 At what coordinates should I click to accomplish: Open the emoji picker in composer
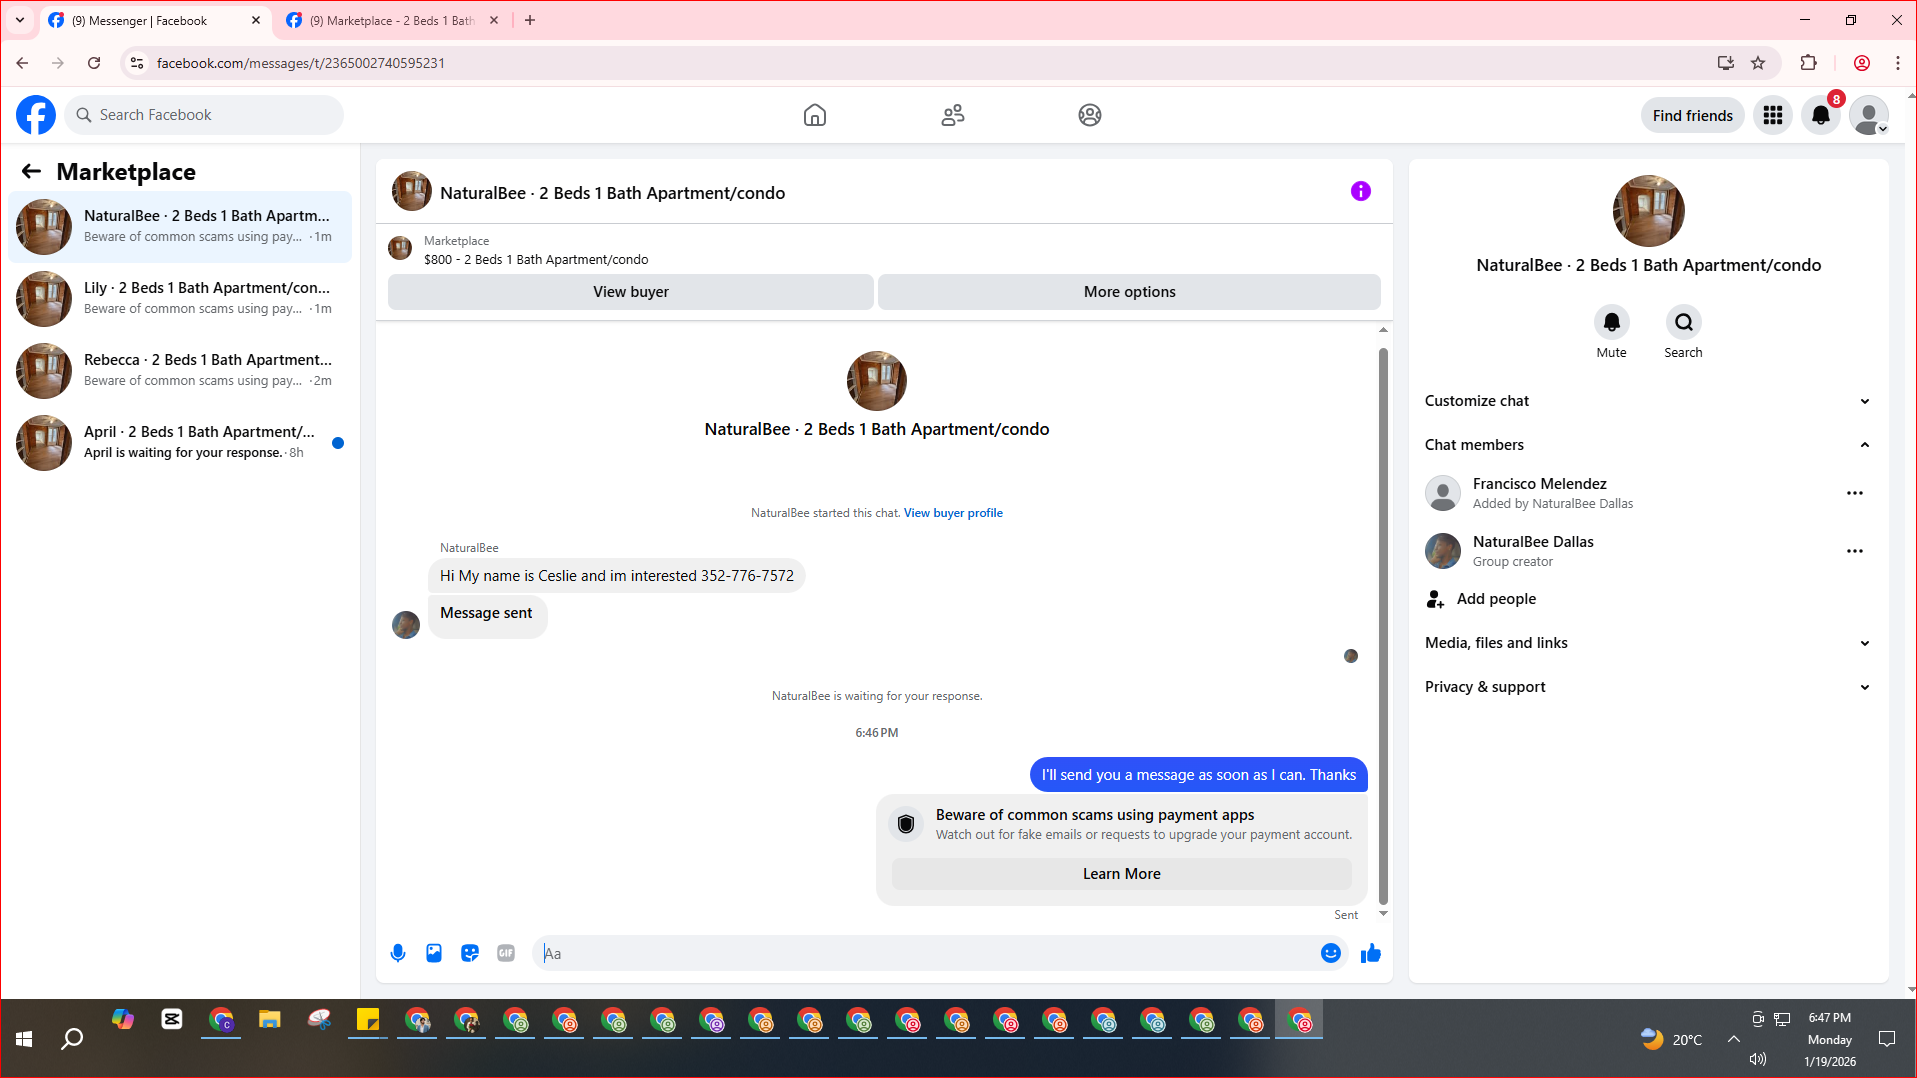point(1331,953)
